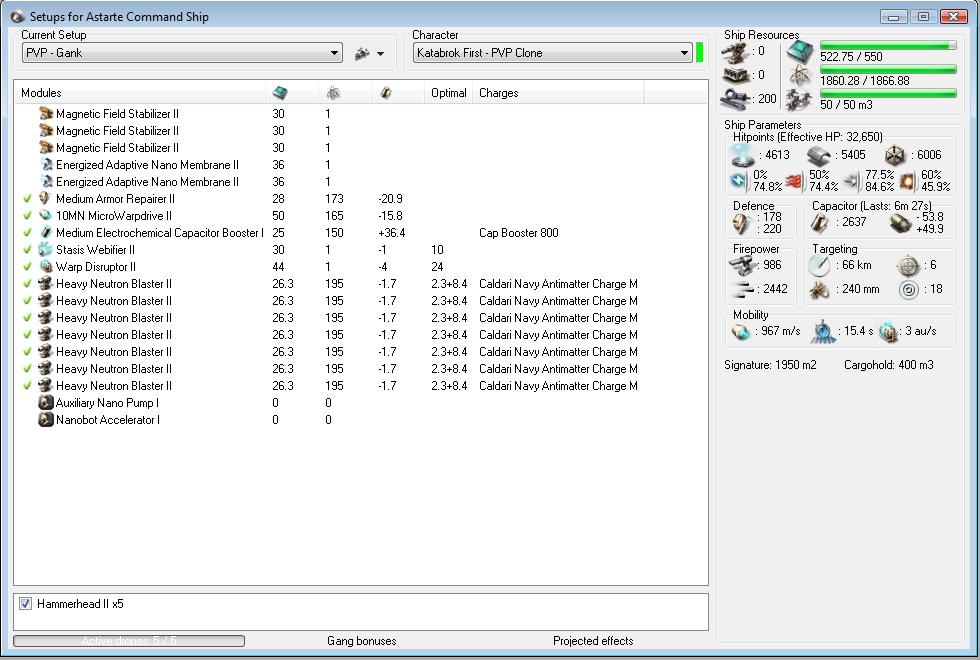This screenshot has width=980, height=660.
Task: Click the green character status indicator
Action: 699,52
